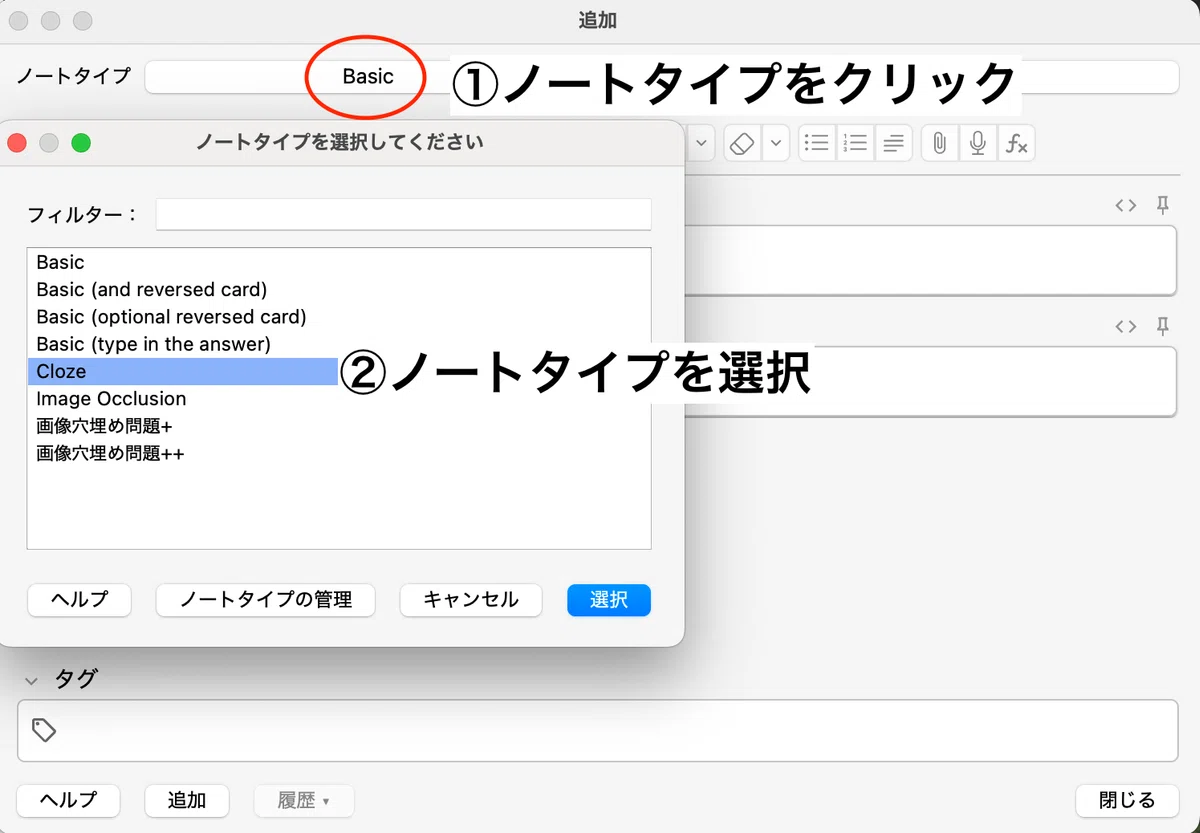Insert an unordered bullet list
1200x833 pixels.
tap(817, 143)
